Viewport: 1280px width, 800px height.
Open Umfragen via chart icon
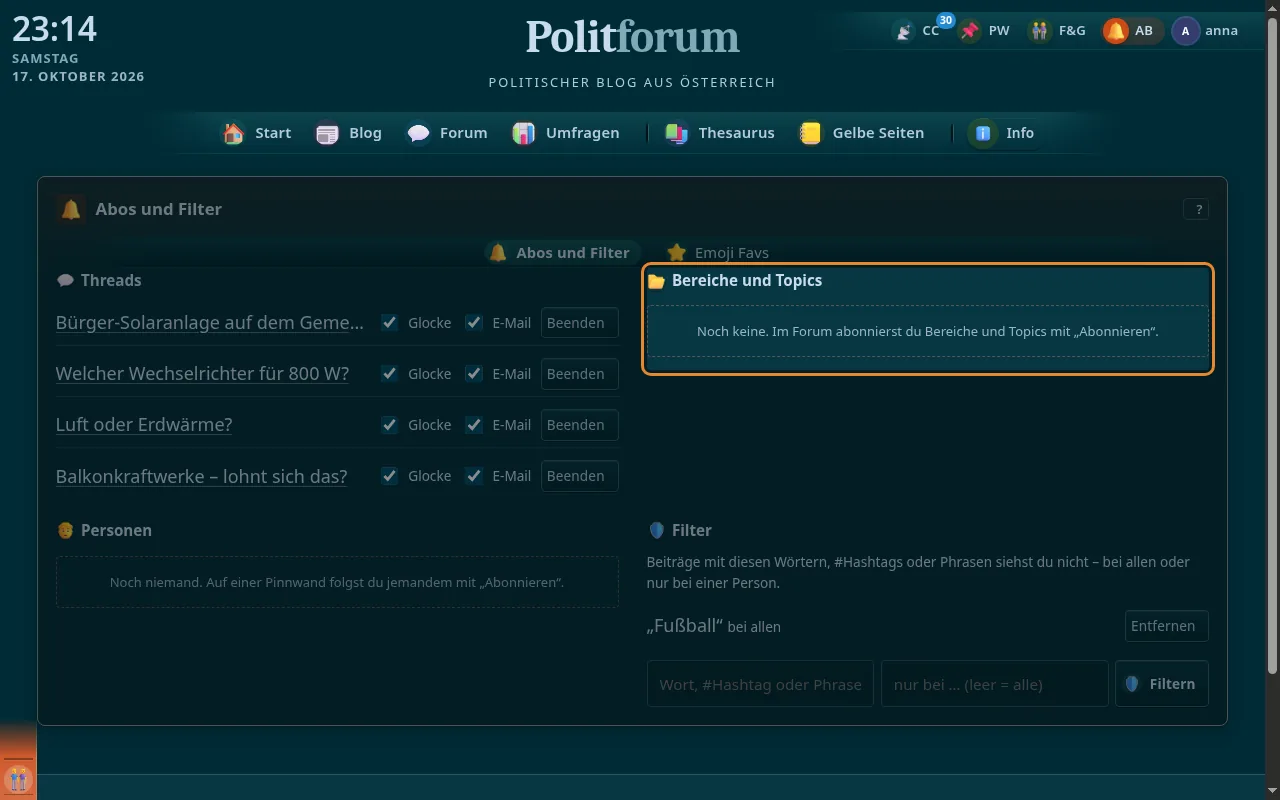pos(524,133)
